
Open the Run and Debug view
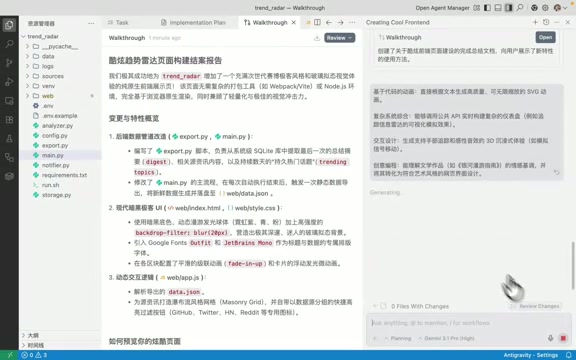tap(9, 82)
